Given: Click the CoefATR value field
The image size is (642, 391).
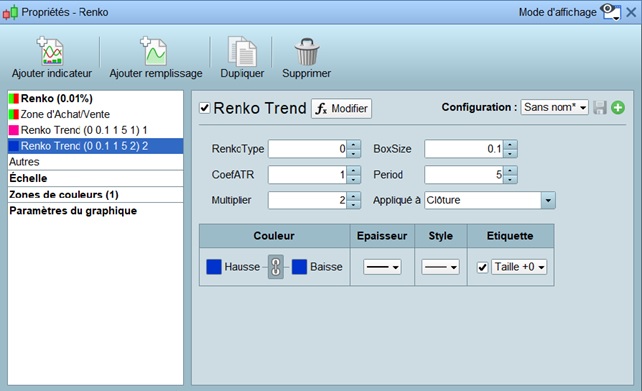Looking at the screenshot, I should click(x=307, y=175).
